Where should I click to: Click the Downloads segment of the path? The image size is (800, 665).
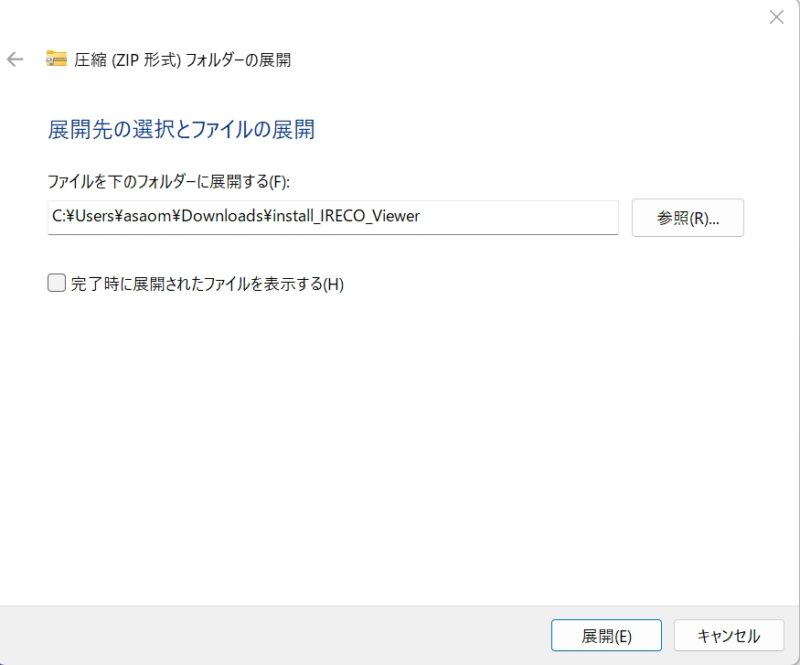pyautogui.click(x=232, y=217)
